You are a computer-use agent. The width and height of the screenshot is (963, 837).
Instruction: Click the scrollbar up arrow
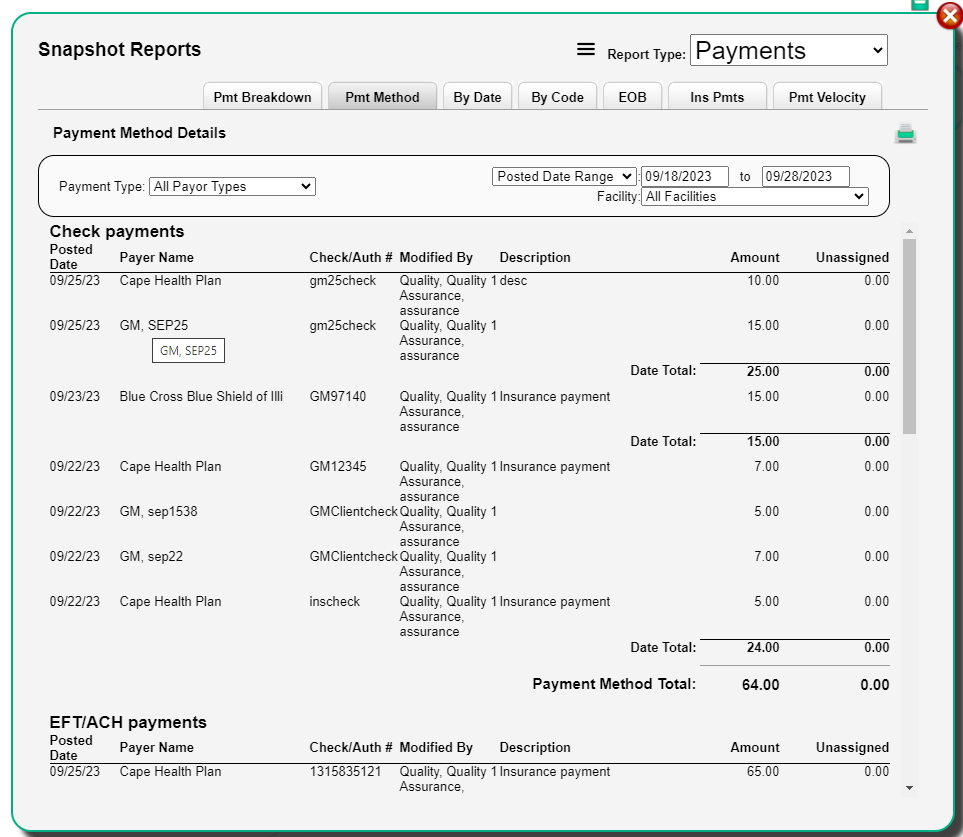pos(909,231)
